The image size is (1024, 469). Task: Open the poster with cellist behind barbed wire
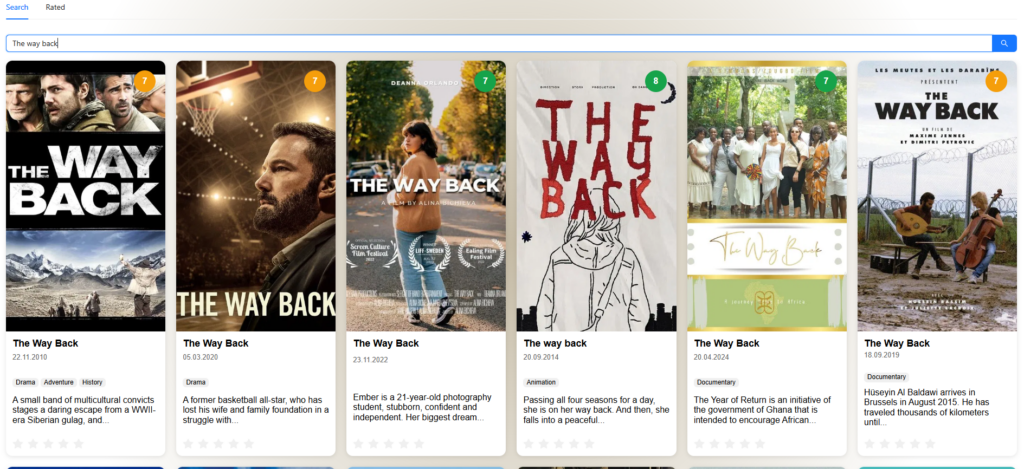937,196
